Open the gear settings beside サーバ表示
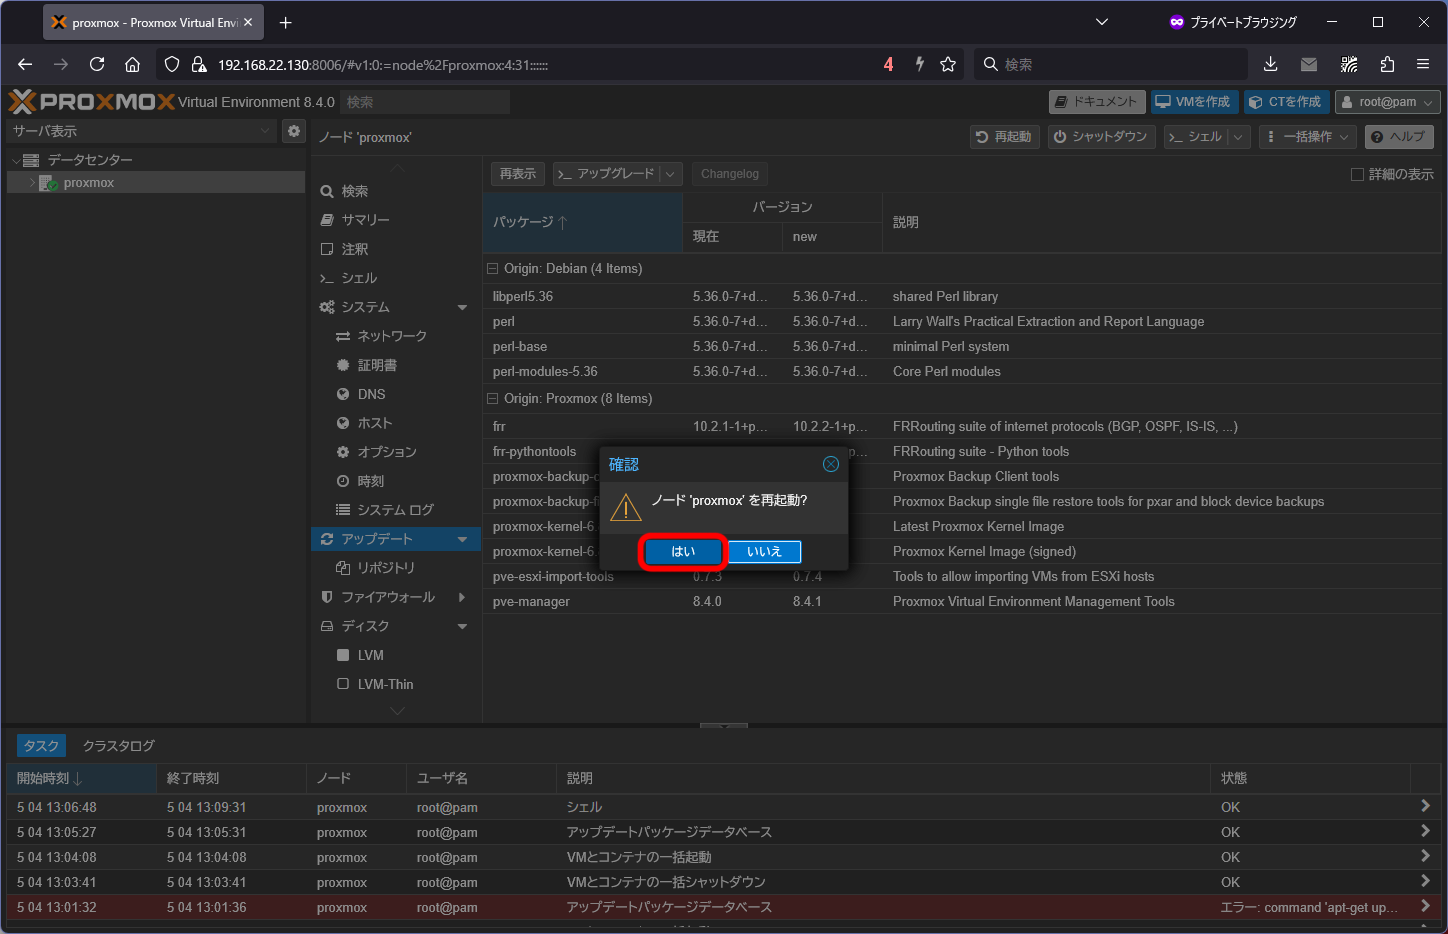 click(294, 131)
